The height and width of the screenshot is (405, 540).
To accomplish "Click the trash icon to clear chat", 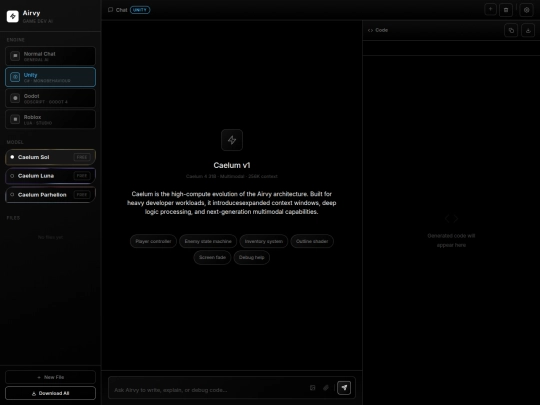I will click(506, 10).
